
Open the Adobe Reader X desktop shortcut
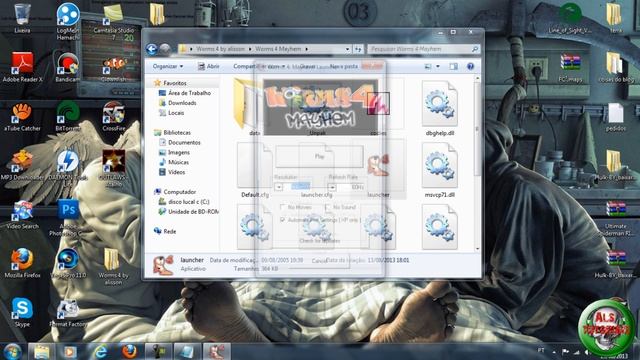22,67
